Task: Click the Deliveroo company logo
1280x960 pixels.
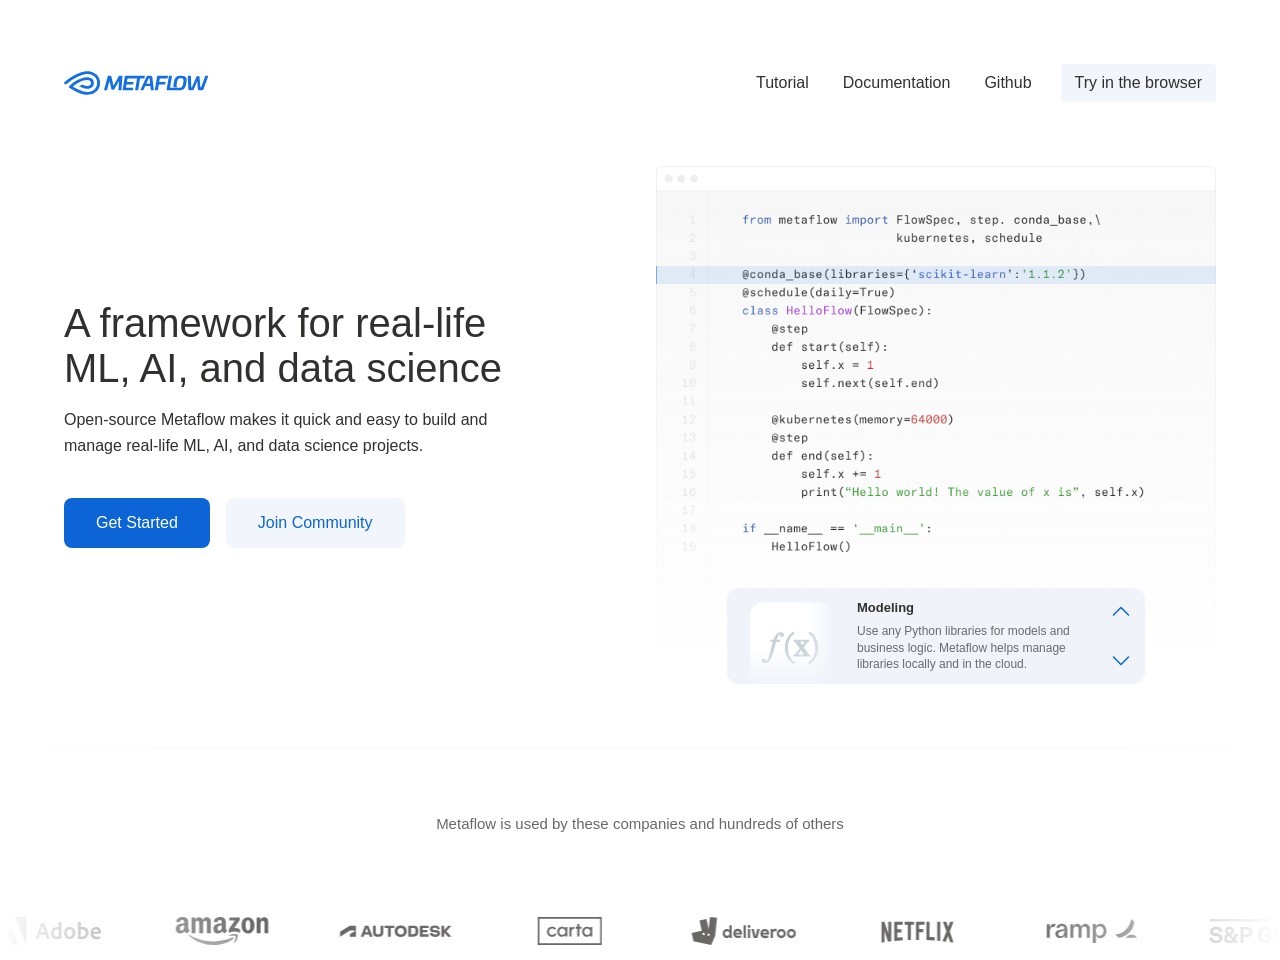Action: coord(744,931)
